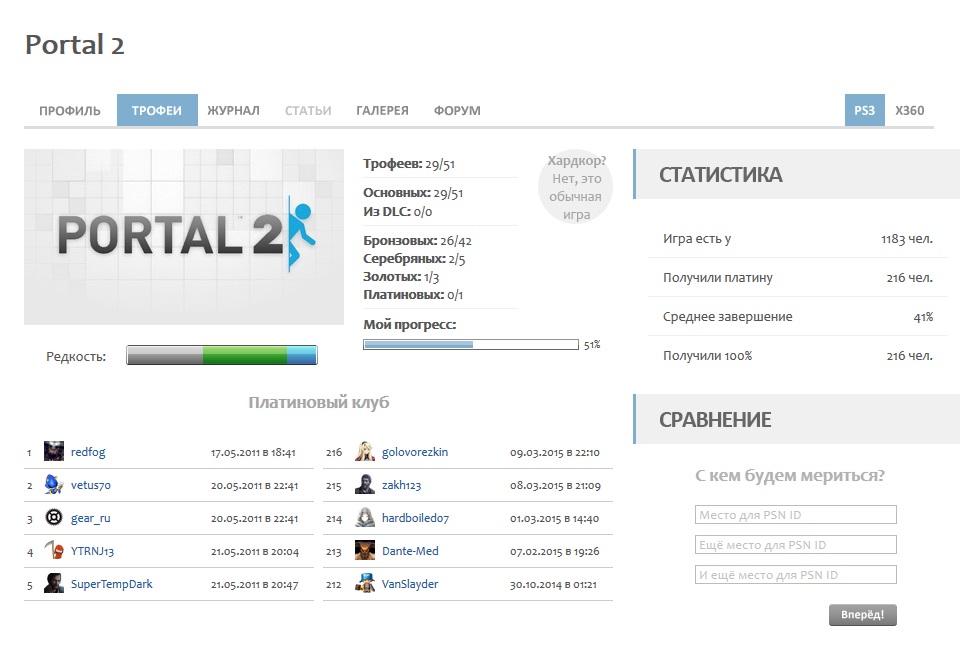Viewport: 961px width, 667px height.
Task: Select the X360 platform toggle
Action: [x=909, y=111]
